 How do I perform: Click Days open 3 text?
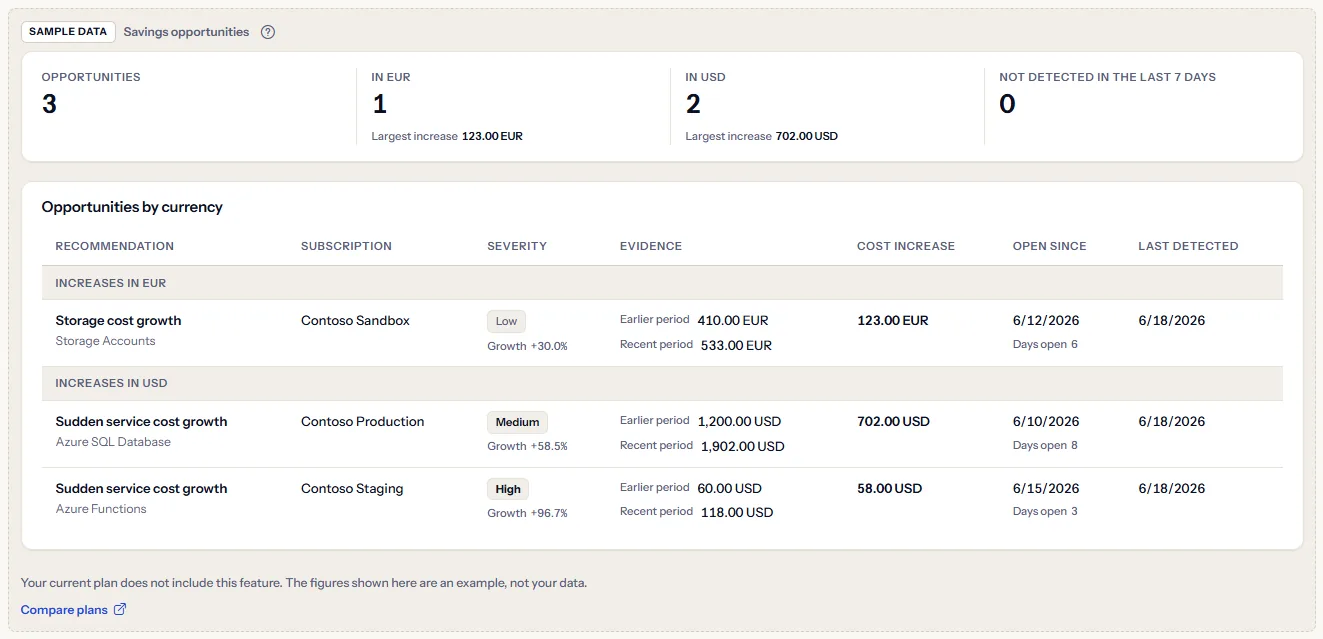(1045, 511)
